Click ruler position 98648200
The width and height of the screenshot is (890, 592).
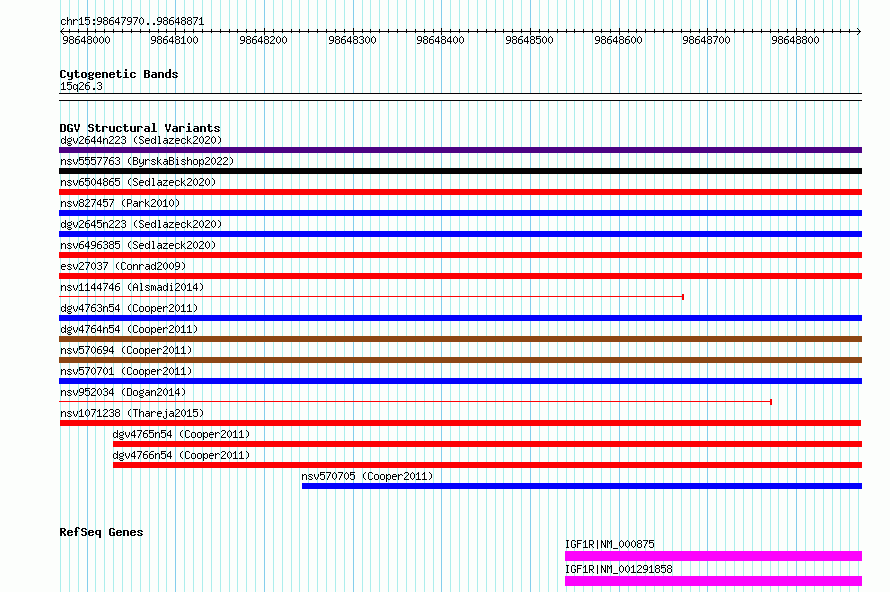pyautogui.click(x=263, y=40)
